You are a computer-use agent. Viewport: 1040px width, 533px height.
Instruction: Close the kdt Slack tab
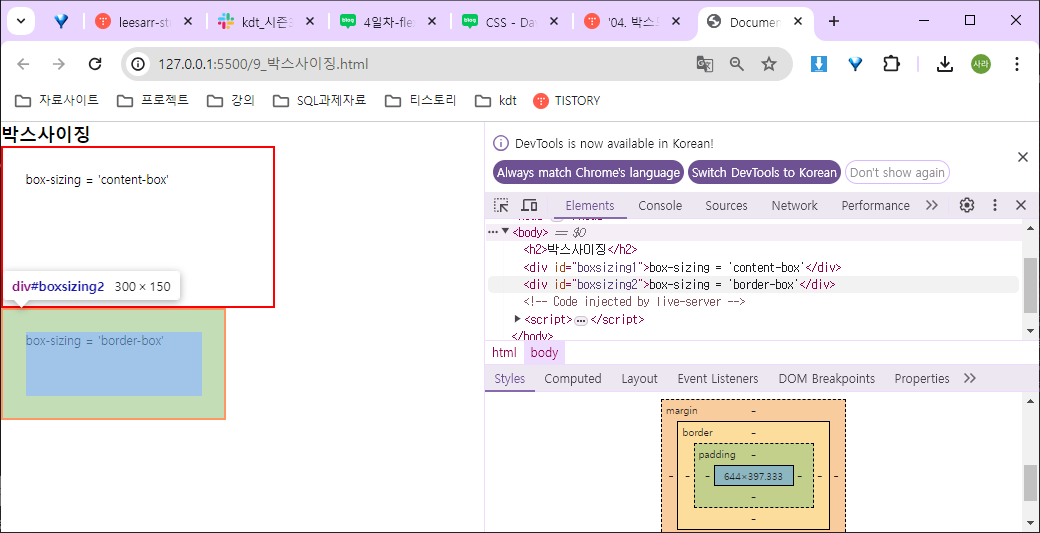coord(310,22)
